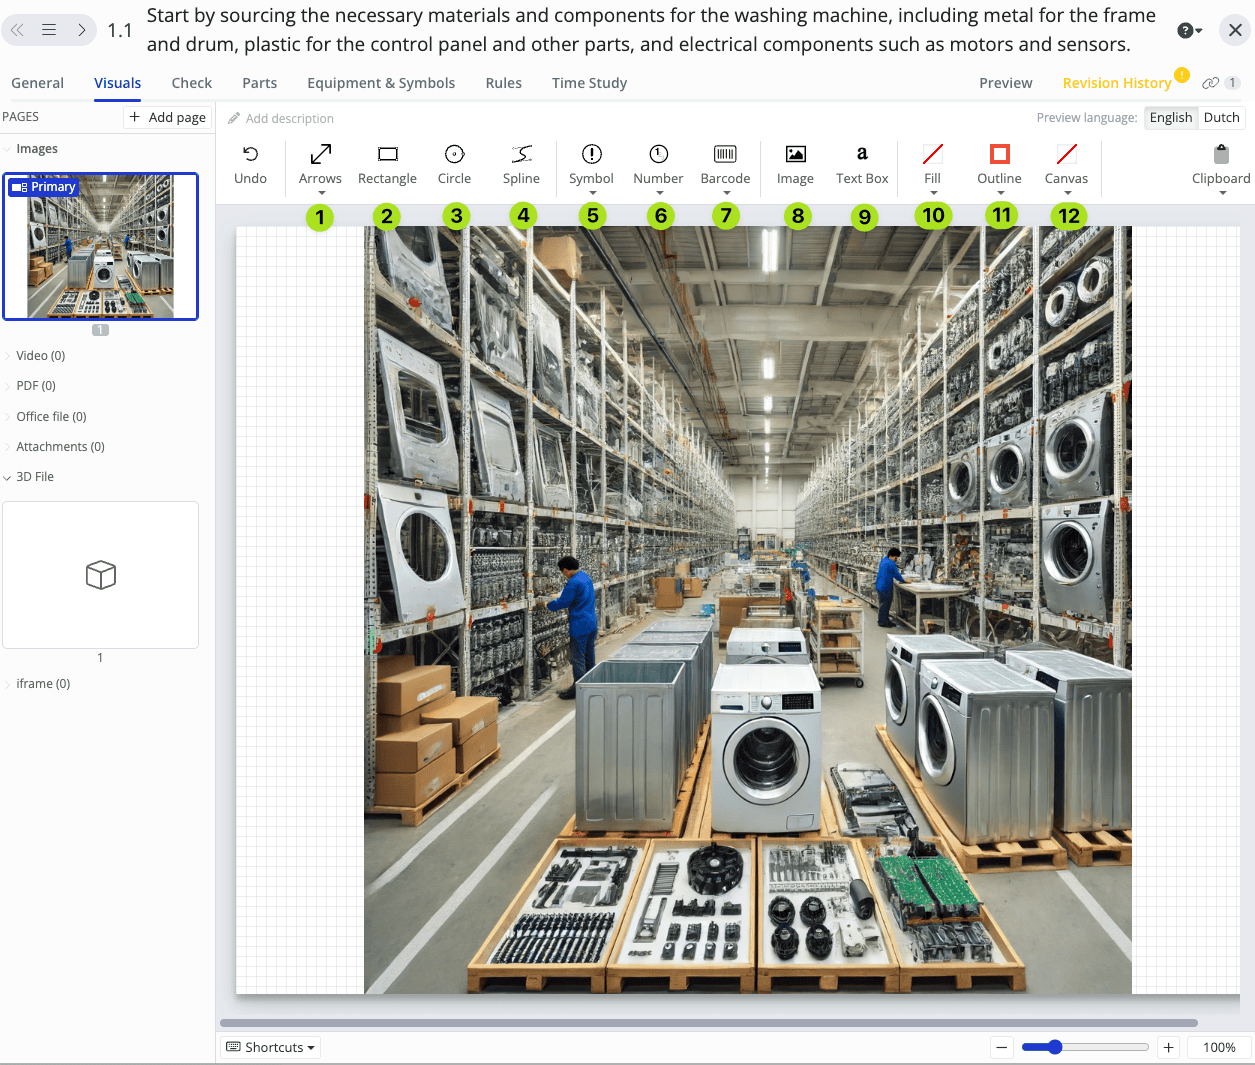The height and width of the screenshot is (1065, 1255).
Task: Toggle the Outline setting
Action: point(998,165)
